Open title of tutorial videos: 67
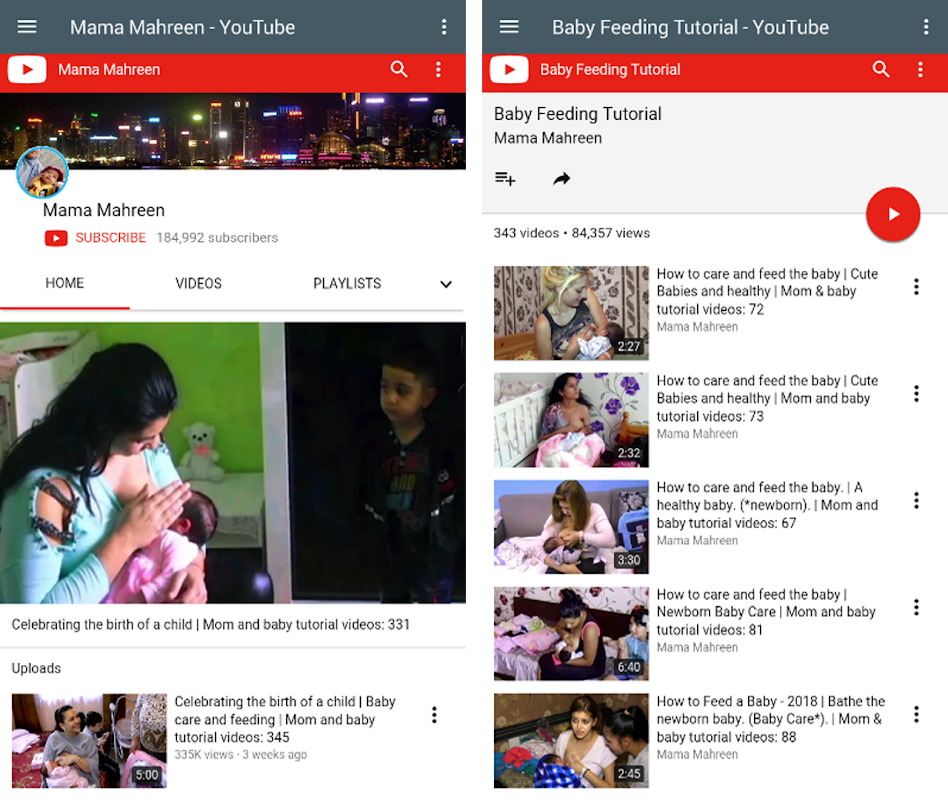Viewport: 948px width, 800px height. (767, 505)
